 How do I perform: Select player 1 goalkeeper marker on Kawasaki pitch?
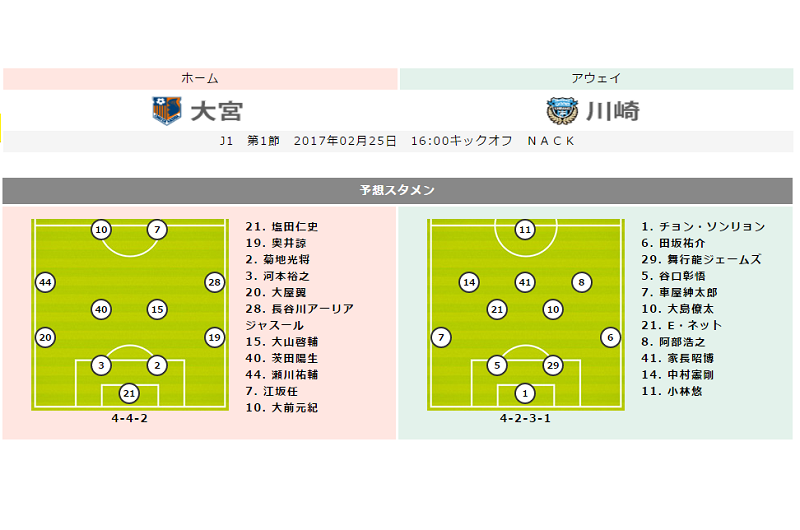[525, 393]
